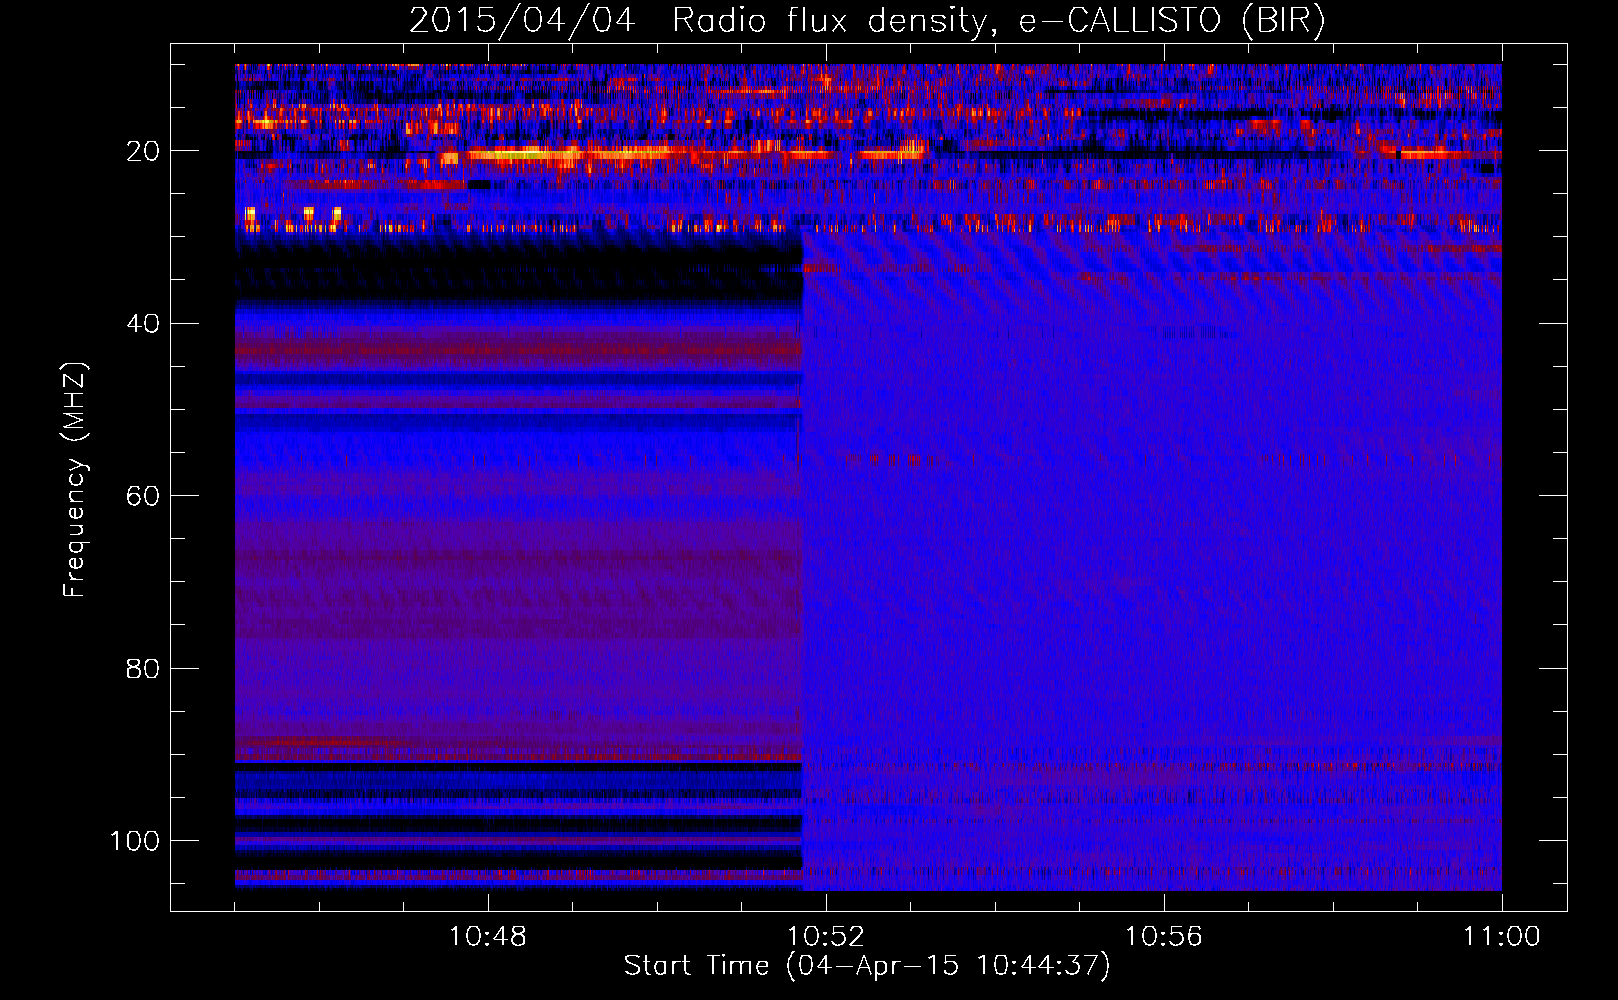This screenshot has width=1618, height=1000.
Task: Select the 60 frequency tick label
Action: click(143, 496)
